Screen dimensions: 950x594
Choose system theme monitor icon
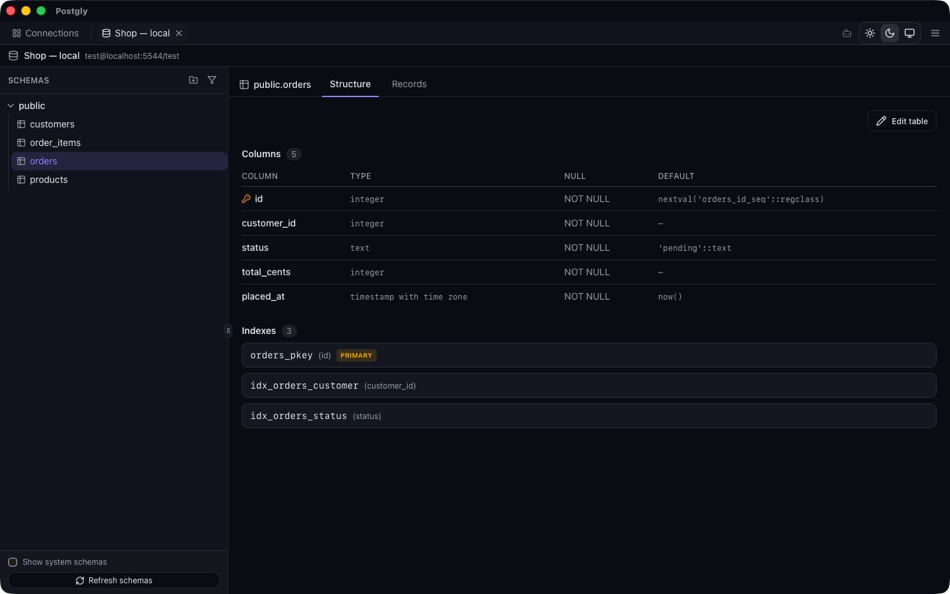[909, 33]
